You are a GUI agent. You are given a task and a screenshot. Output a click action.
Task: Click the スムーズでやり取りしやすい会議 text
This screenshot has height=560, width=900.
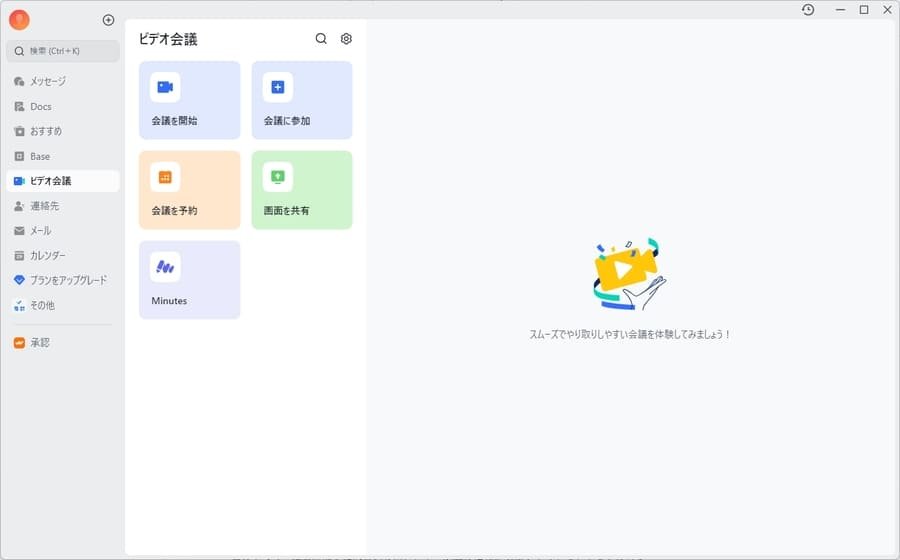pos(630,335)
